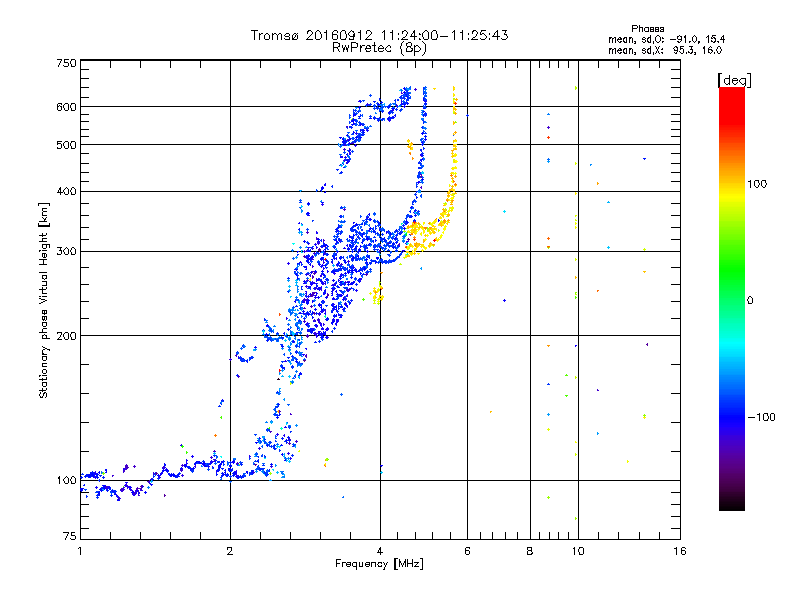Viewport: 800px width, 600px height.
Task: Click the "-100" colorbar tick label
Action: 762,417
